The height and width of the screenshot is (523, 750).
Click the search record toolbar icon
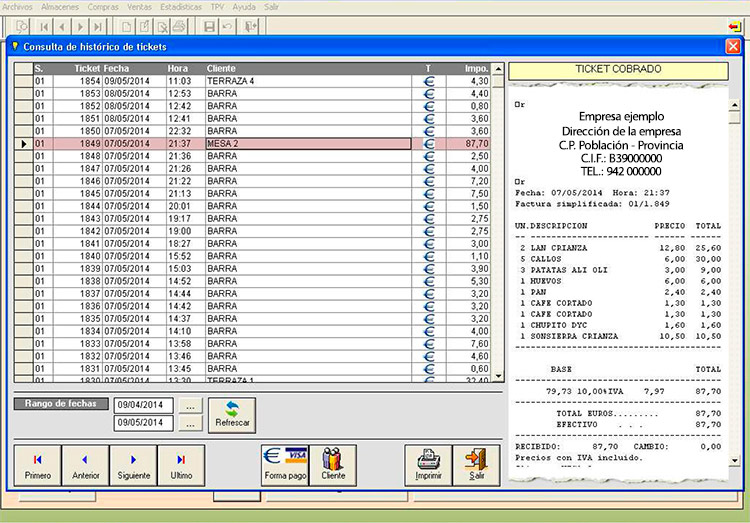22,26
